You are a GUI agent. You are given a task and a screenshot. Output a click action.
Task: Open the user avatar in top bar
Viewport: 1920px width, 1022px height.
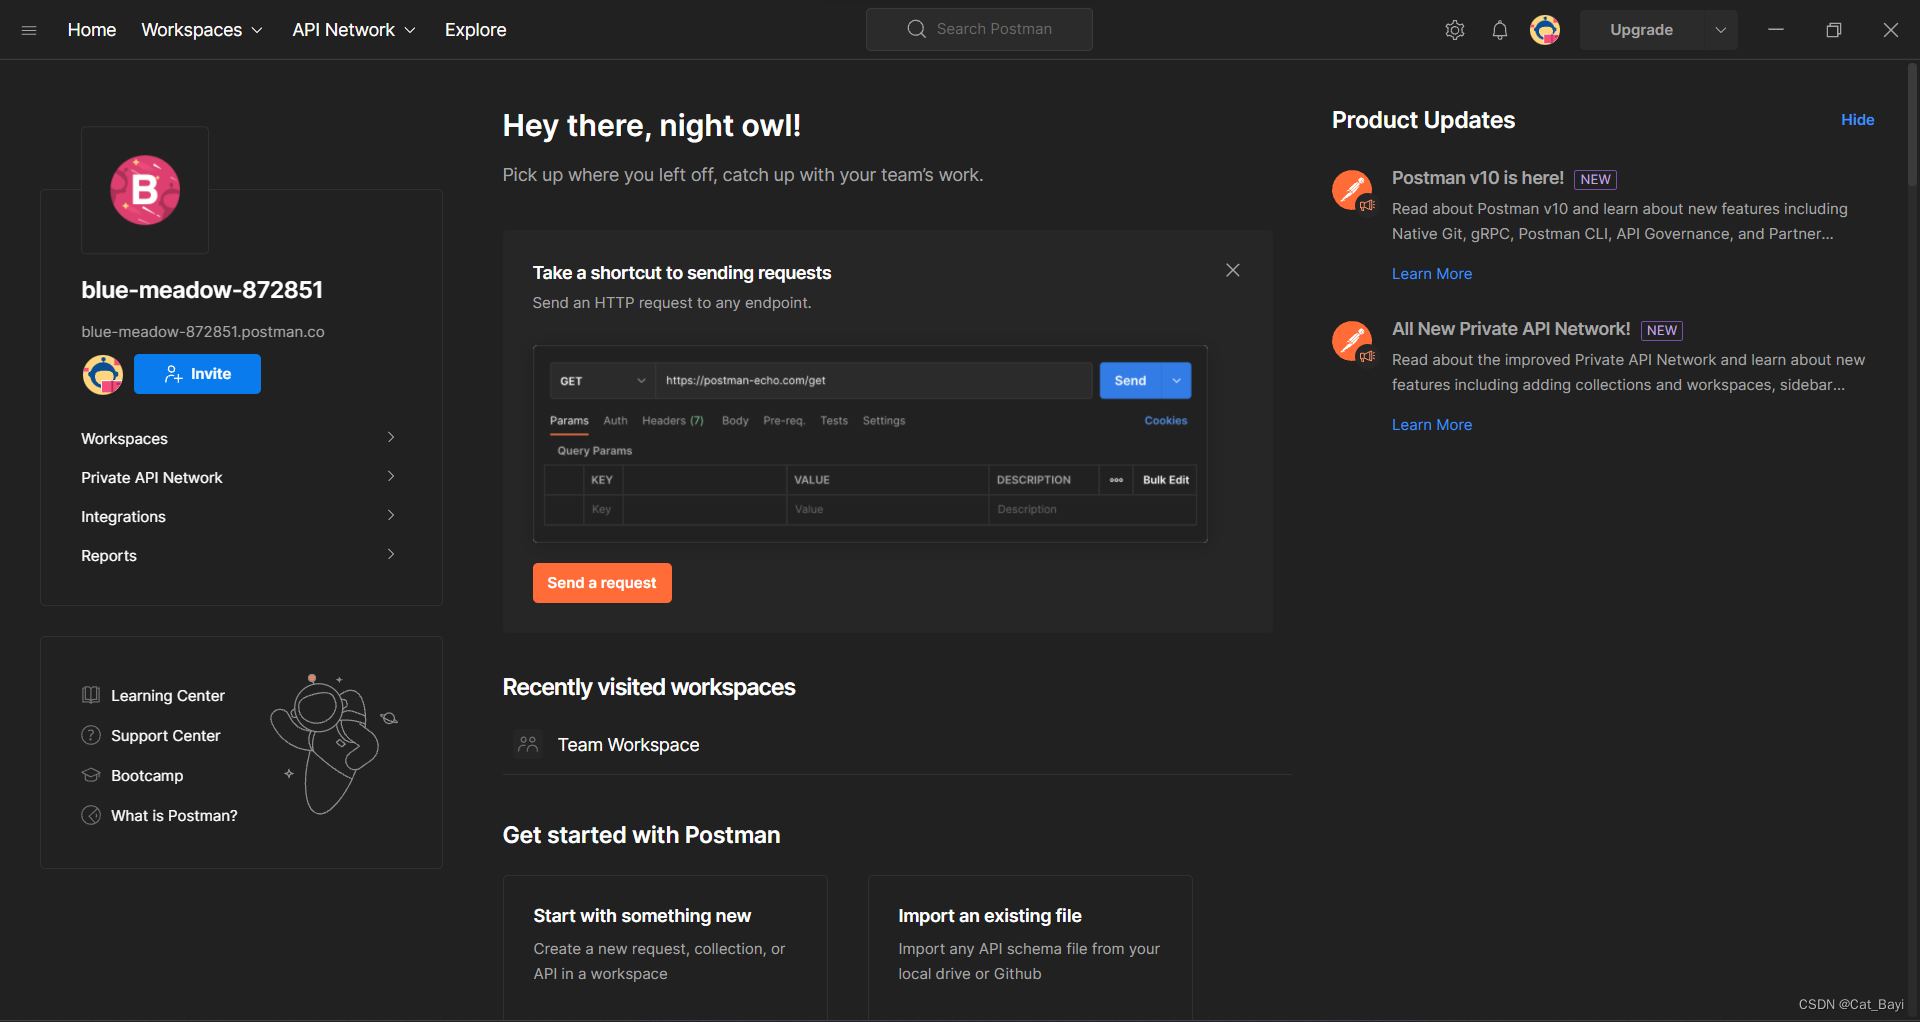[x=1545, y=30]
